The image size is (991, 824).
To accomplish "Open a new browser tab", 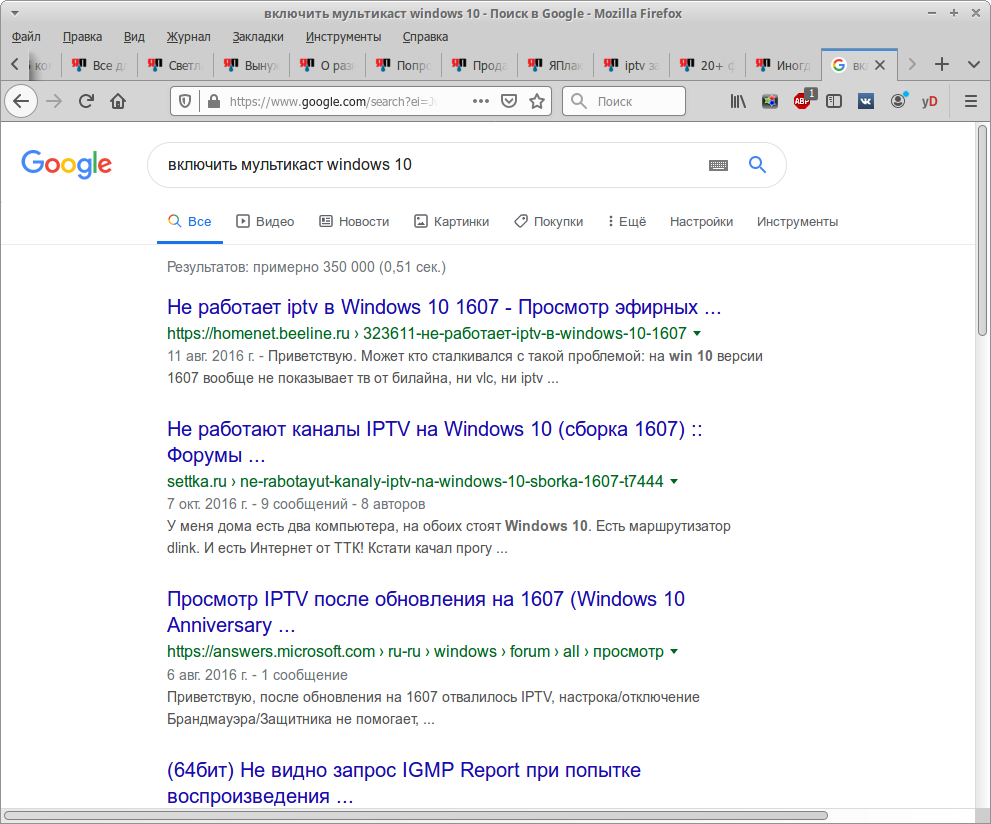I will [x=942, y=64].
